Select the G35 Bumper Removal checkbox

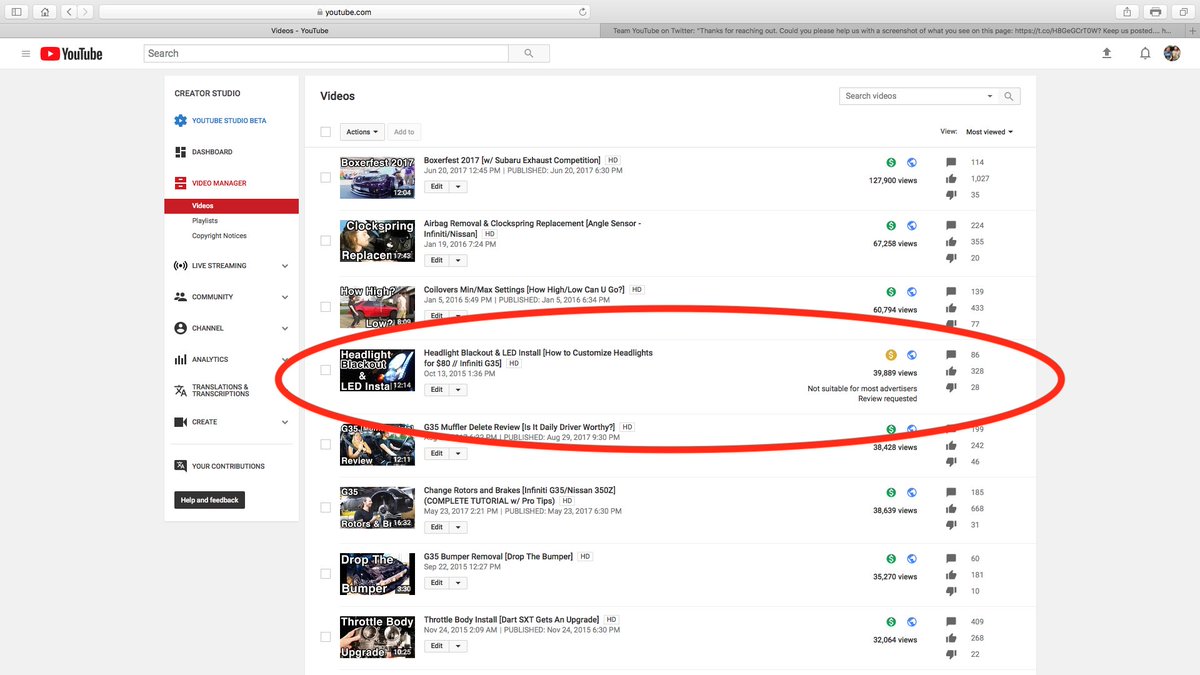tap(325, 574)
